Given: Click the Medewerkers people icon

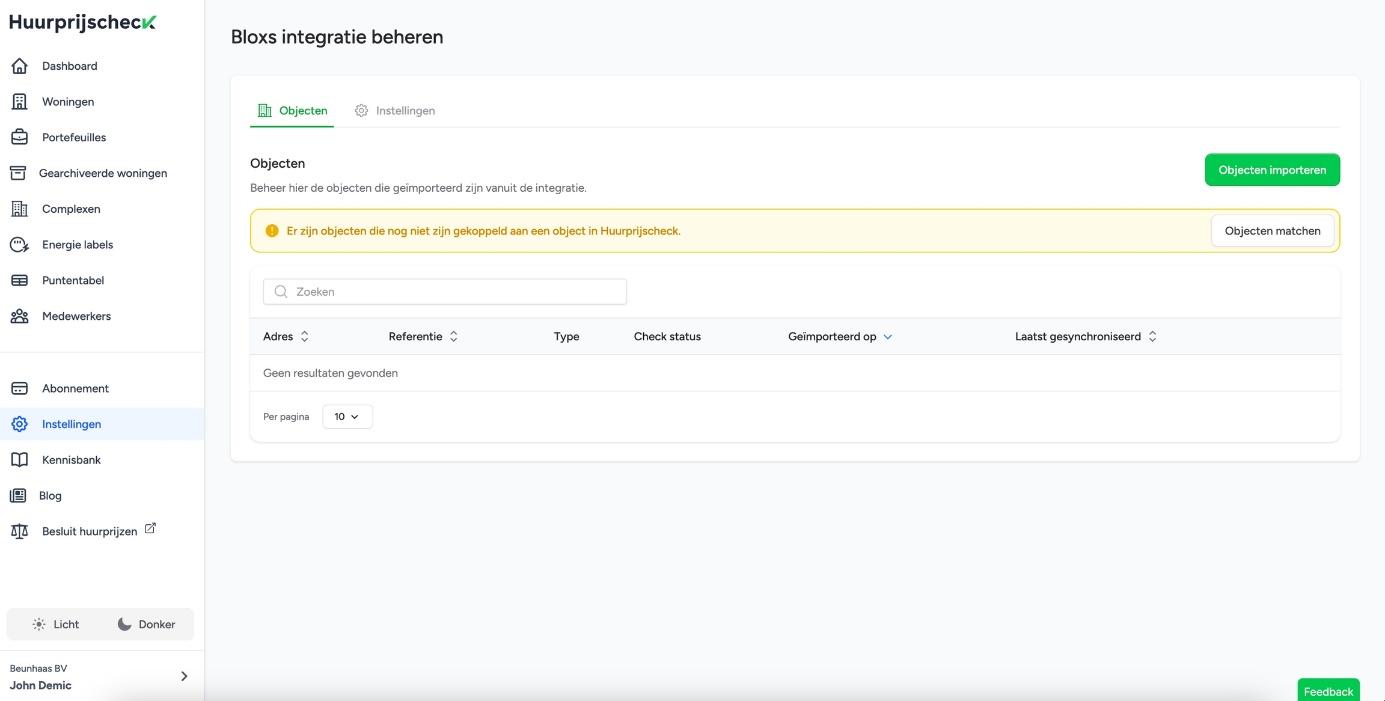Looking at the screenshot, I should click(x=19, y=317).
